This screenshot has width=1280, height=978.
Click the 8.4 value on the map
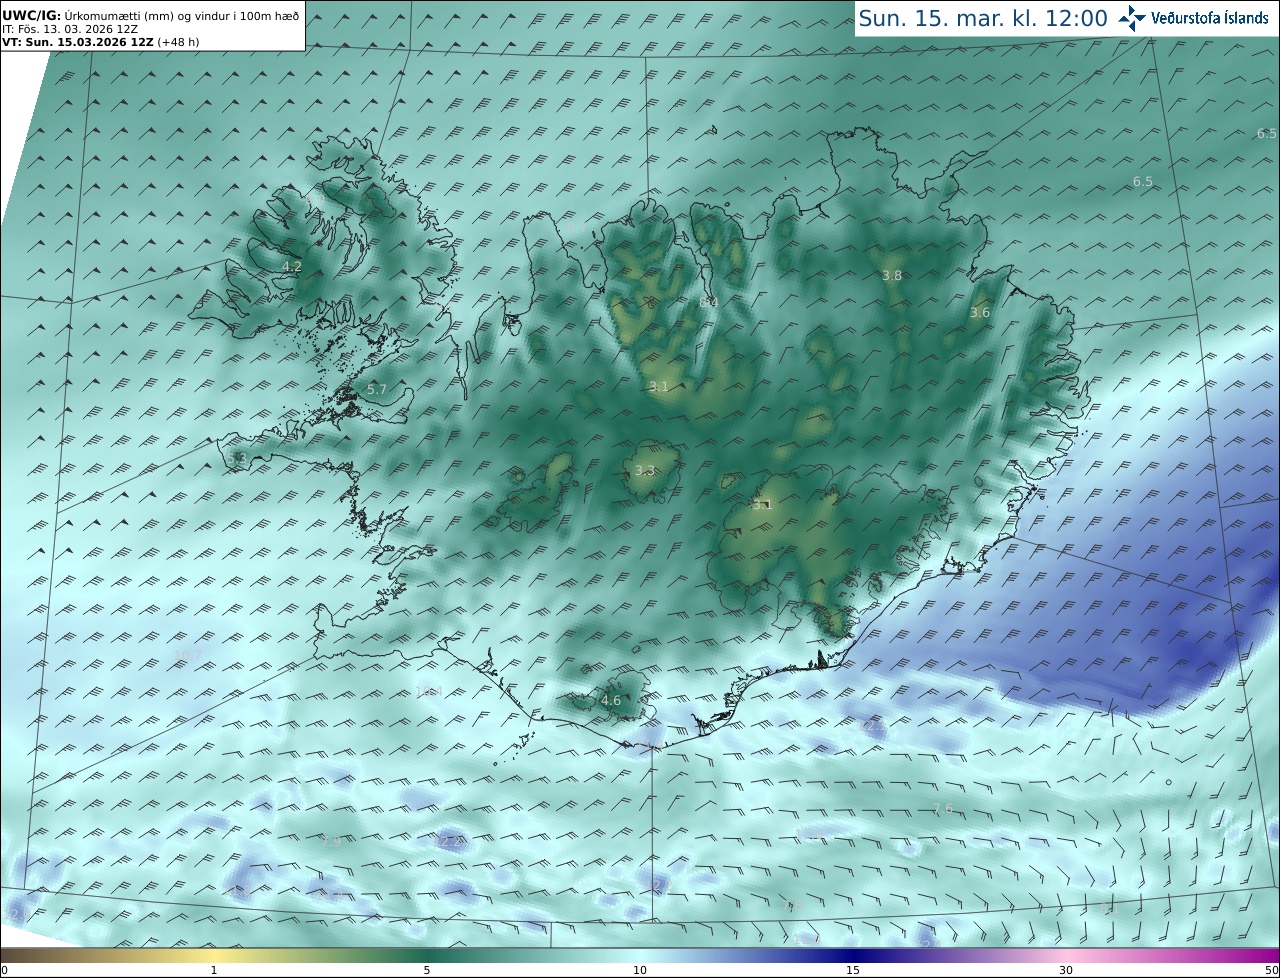tap(709, 302)
